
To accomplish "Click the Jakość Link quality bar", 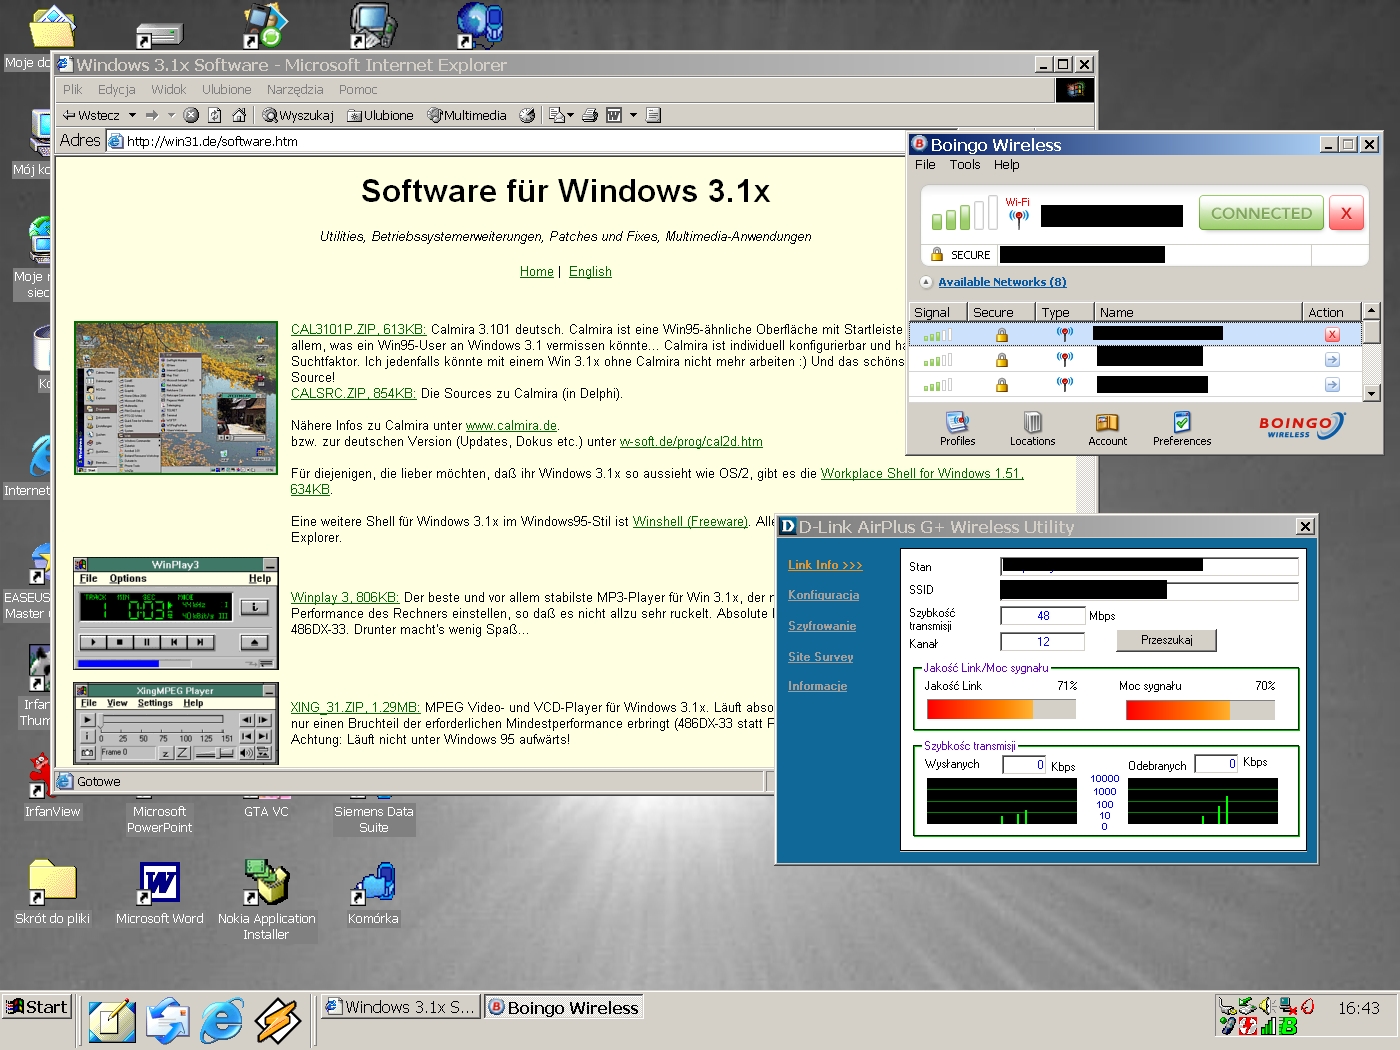I will point(1001,710).
